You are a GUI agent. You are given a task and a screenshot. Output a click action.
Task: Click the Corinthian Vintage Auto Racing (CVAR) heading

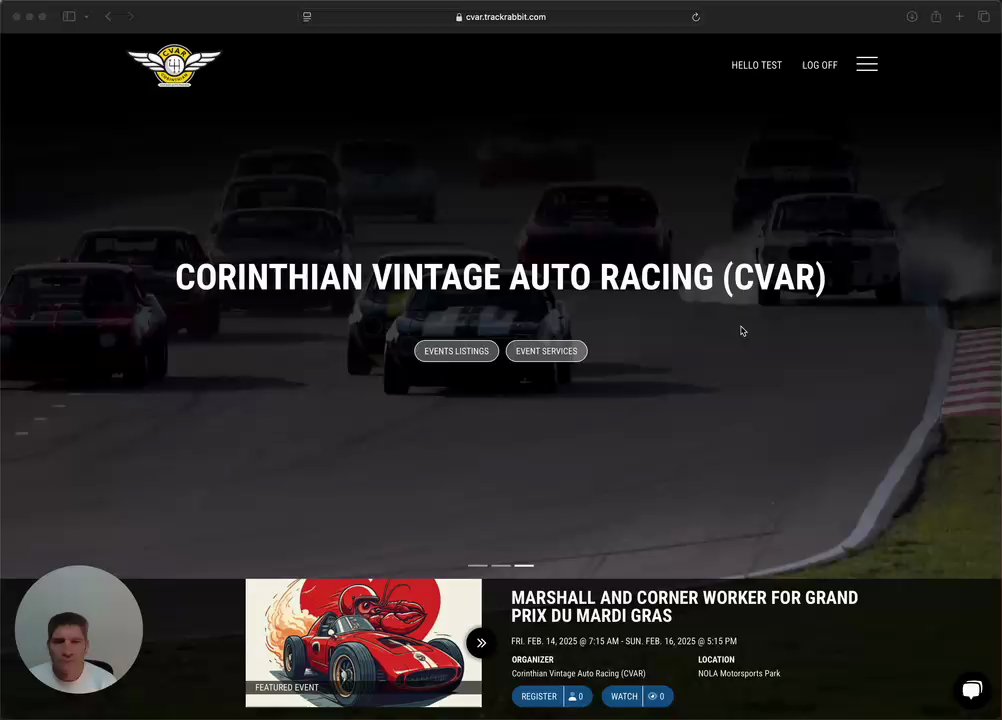[x=501, y=277]
